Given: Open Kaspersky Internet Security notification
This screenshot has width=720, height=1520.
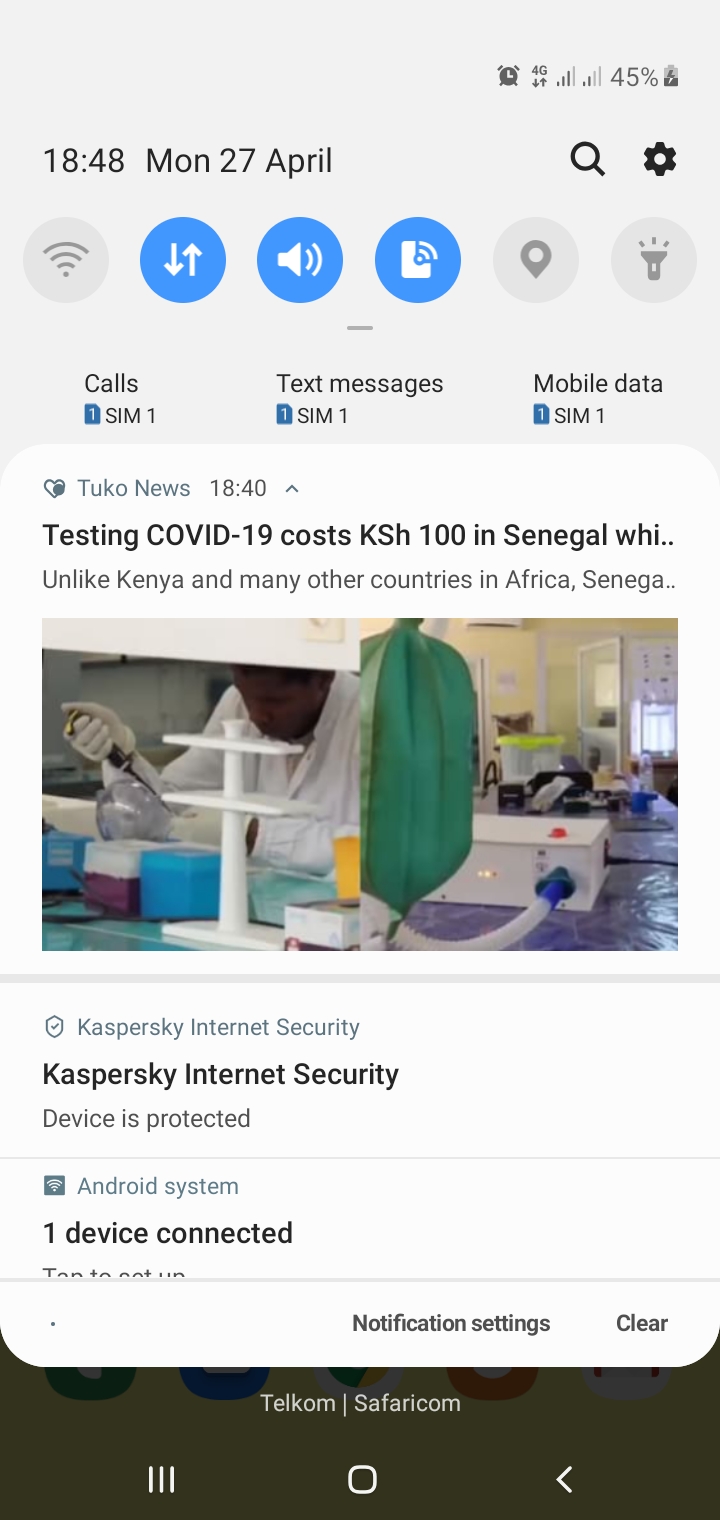Looking at the screenshot, I should pyautogui.click(x=360, y=1071).
